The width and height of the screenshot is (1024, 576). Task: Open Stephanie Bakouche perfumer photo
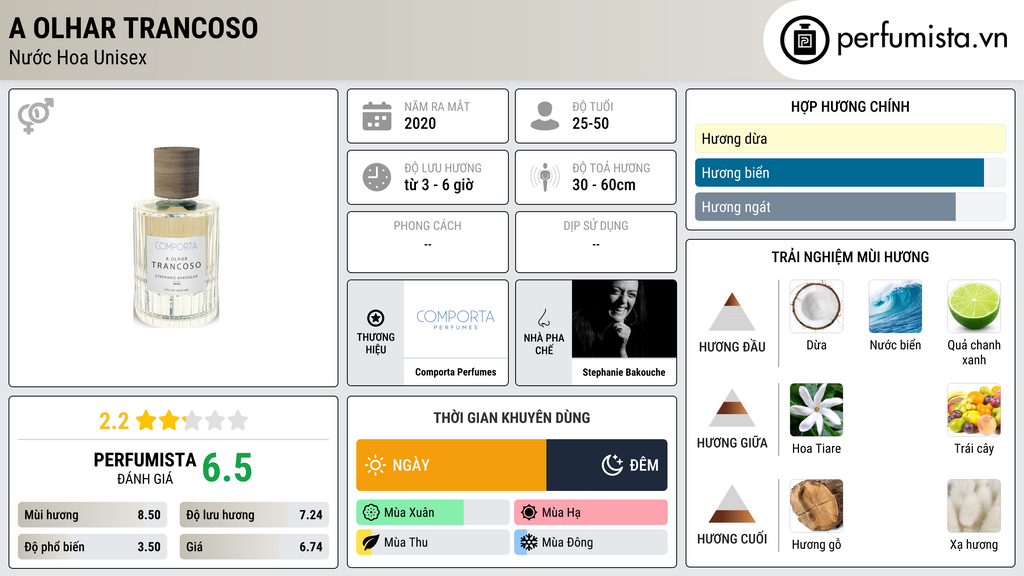[624, 319]
